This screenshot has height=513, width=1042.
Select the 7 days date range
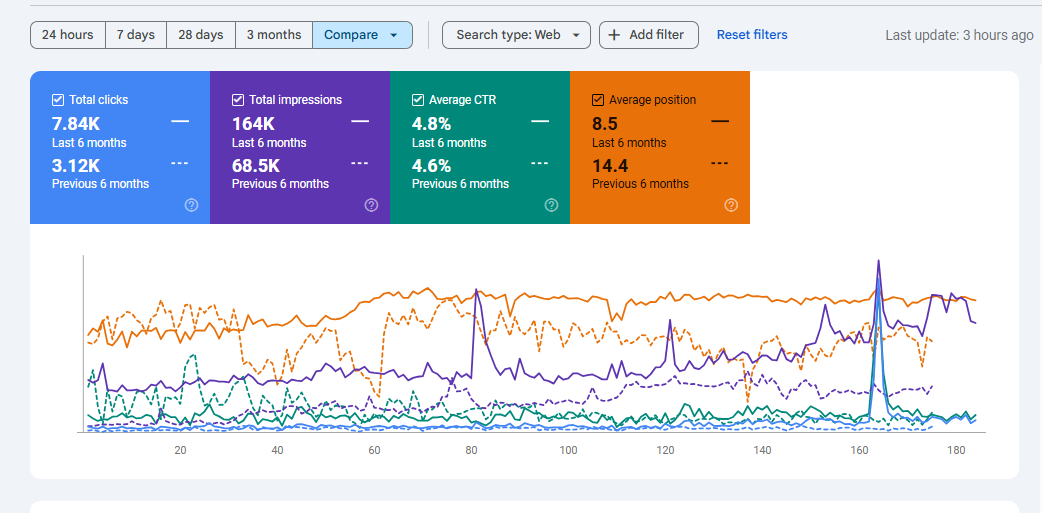click(x=136, y=35)
